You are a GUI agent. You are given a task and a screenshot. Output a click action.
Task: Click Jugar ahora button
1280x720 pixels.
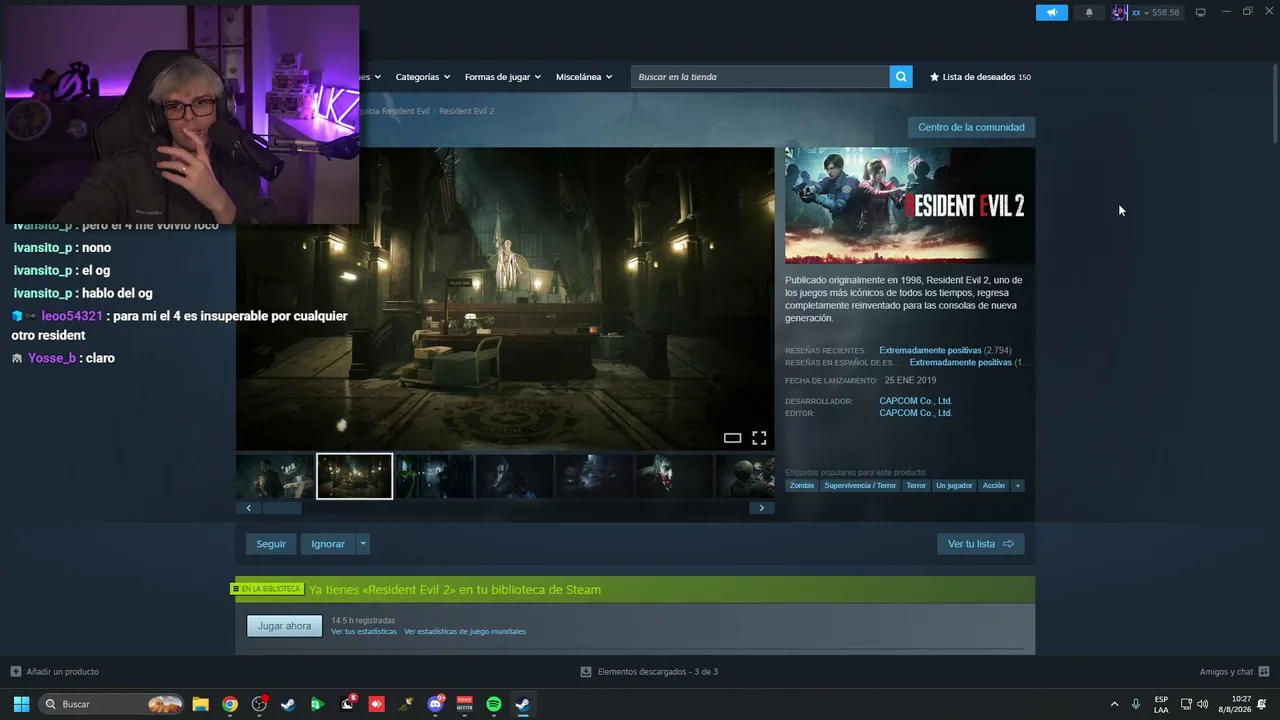point(284,626)
